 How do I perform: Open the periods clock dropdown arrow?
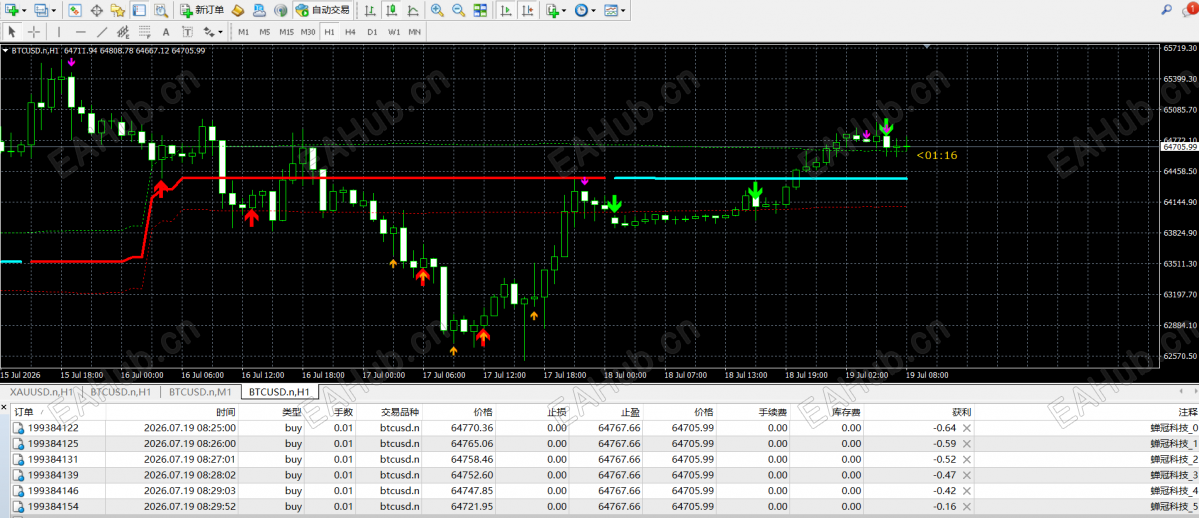(x=594, y=11)
